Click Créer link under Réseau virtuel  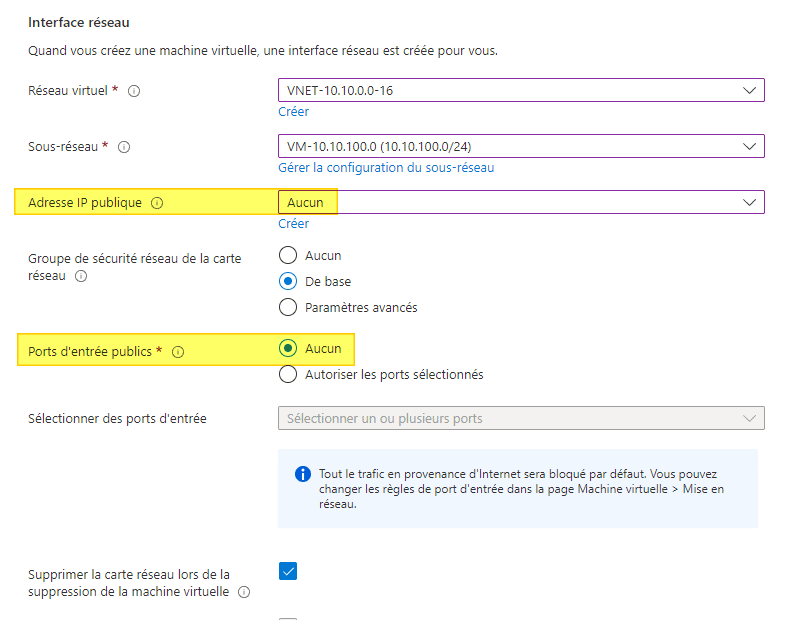(293, 112)
